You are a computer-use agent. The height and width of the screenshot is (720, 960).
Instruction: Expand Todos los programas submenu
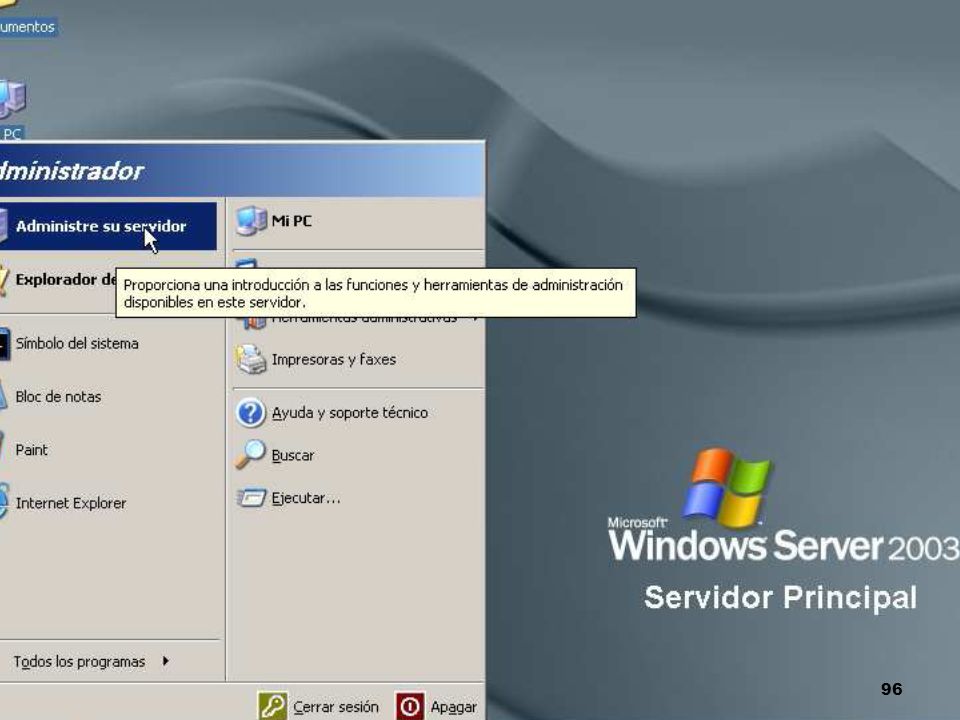pos(92,662)
